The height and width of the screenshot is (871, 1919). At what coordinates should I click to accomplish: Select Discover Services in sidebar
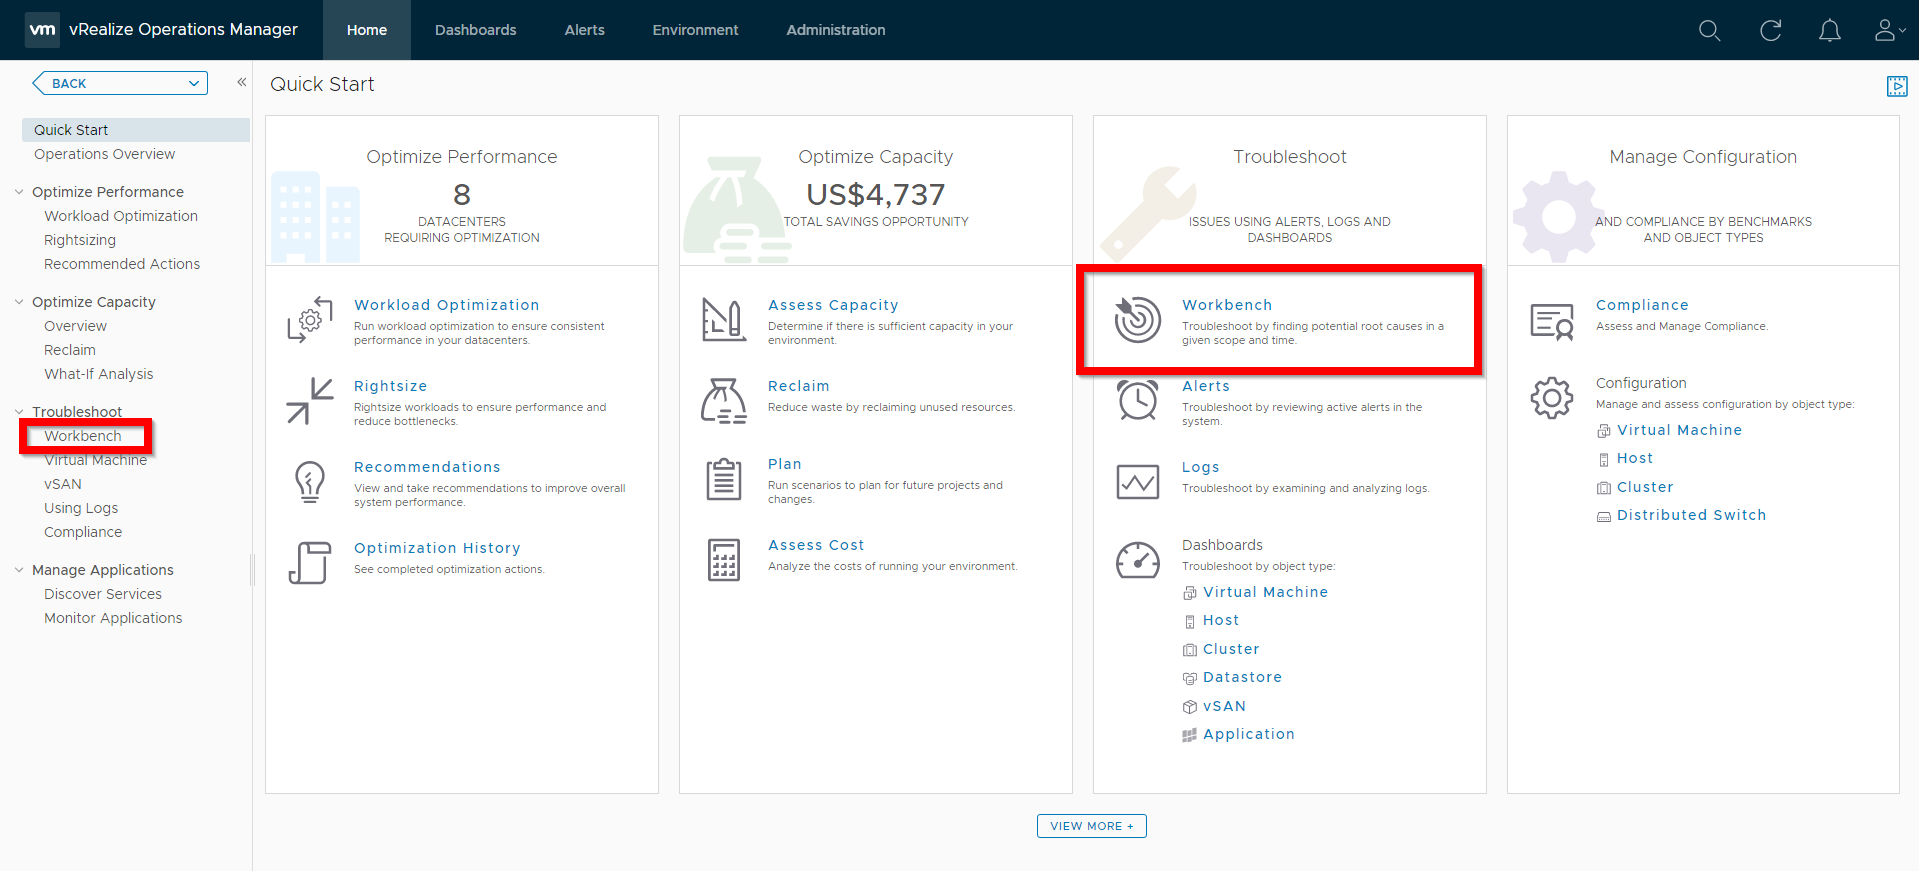click(103, 594)
